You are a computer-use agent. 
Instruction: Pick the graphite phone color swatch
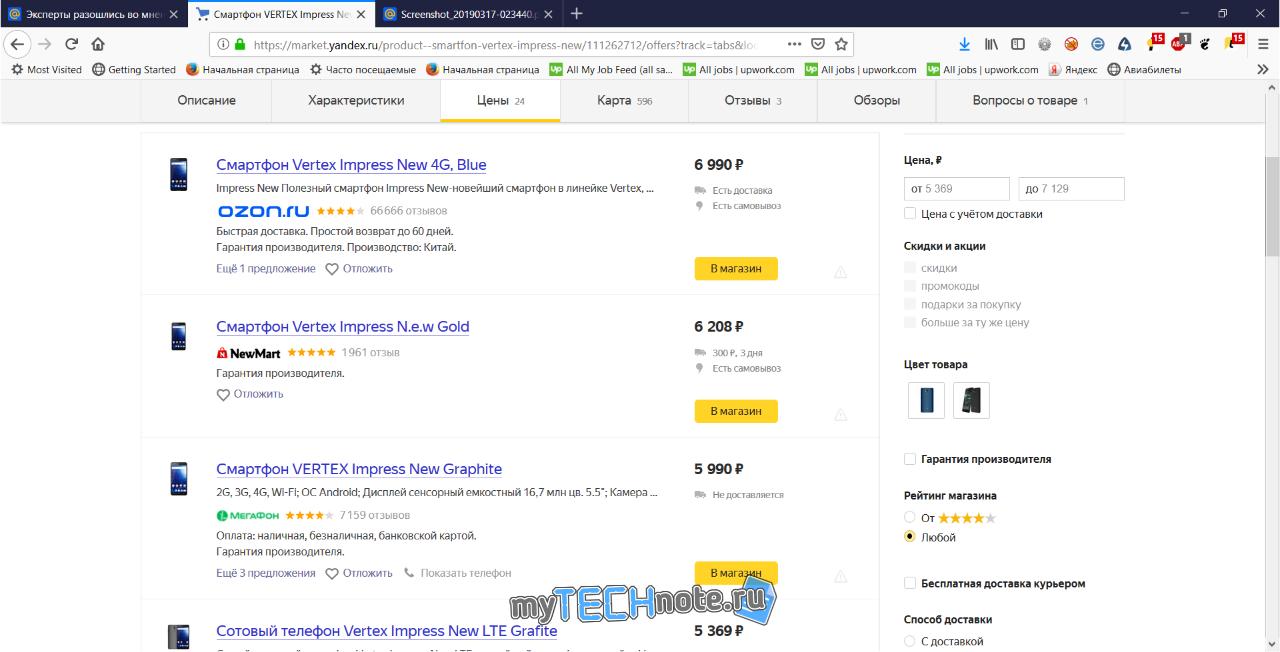tap(971, 401)
